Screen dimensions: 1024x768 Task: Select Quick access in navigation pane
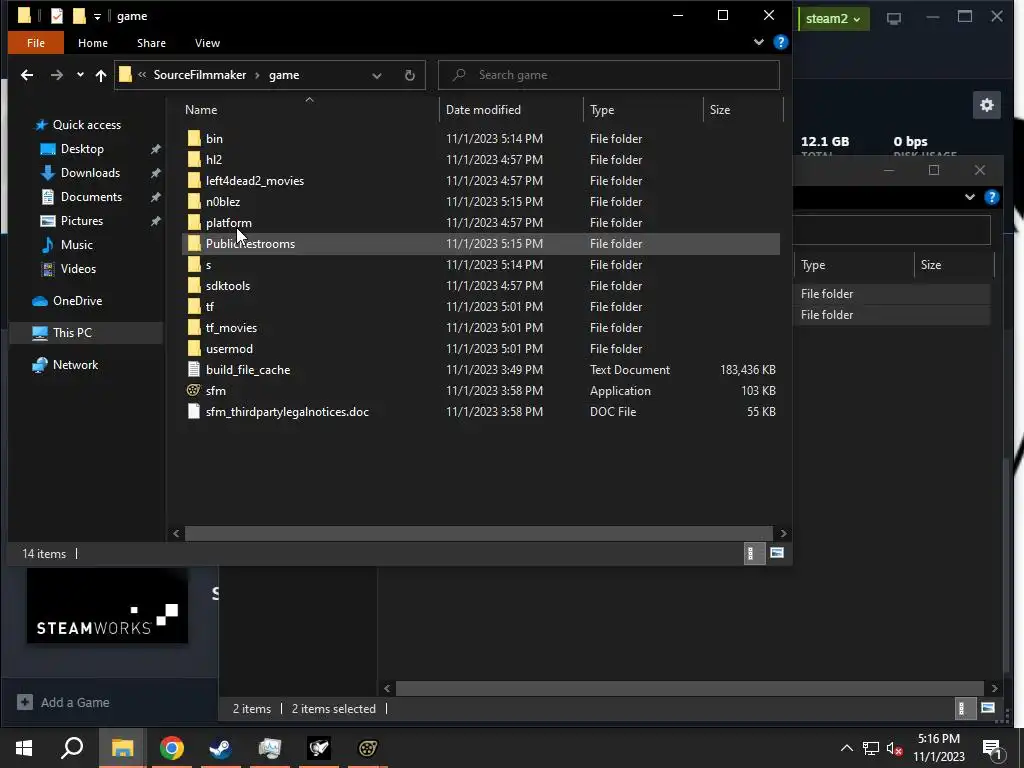86,125
